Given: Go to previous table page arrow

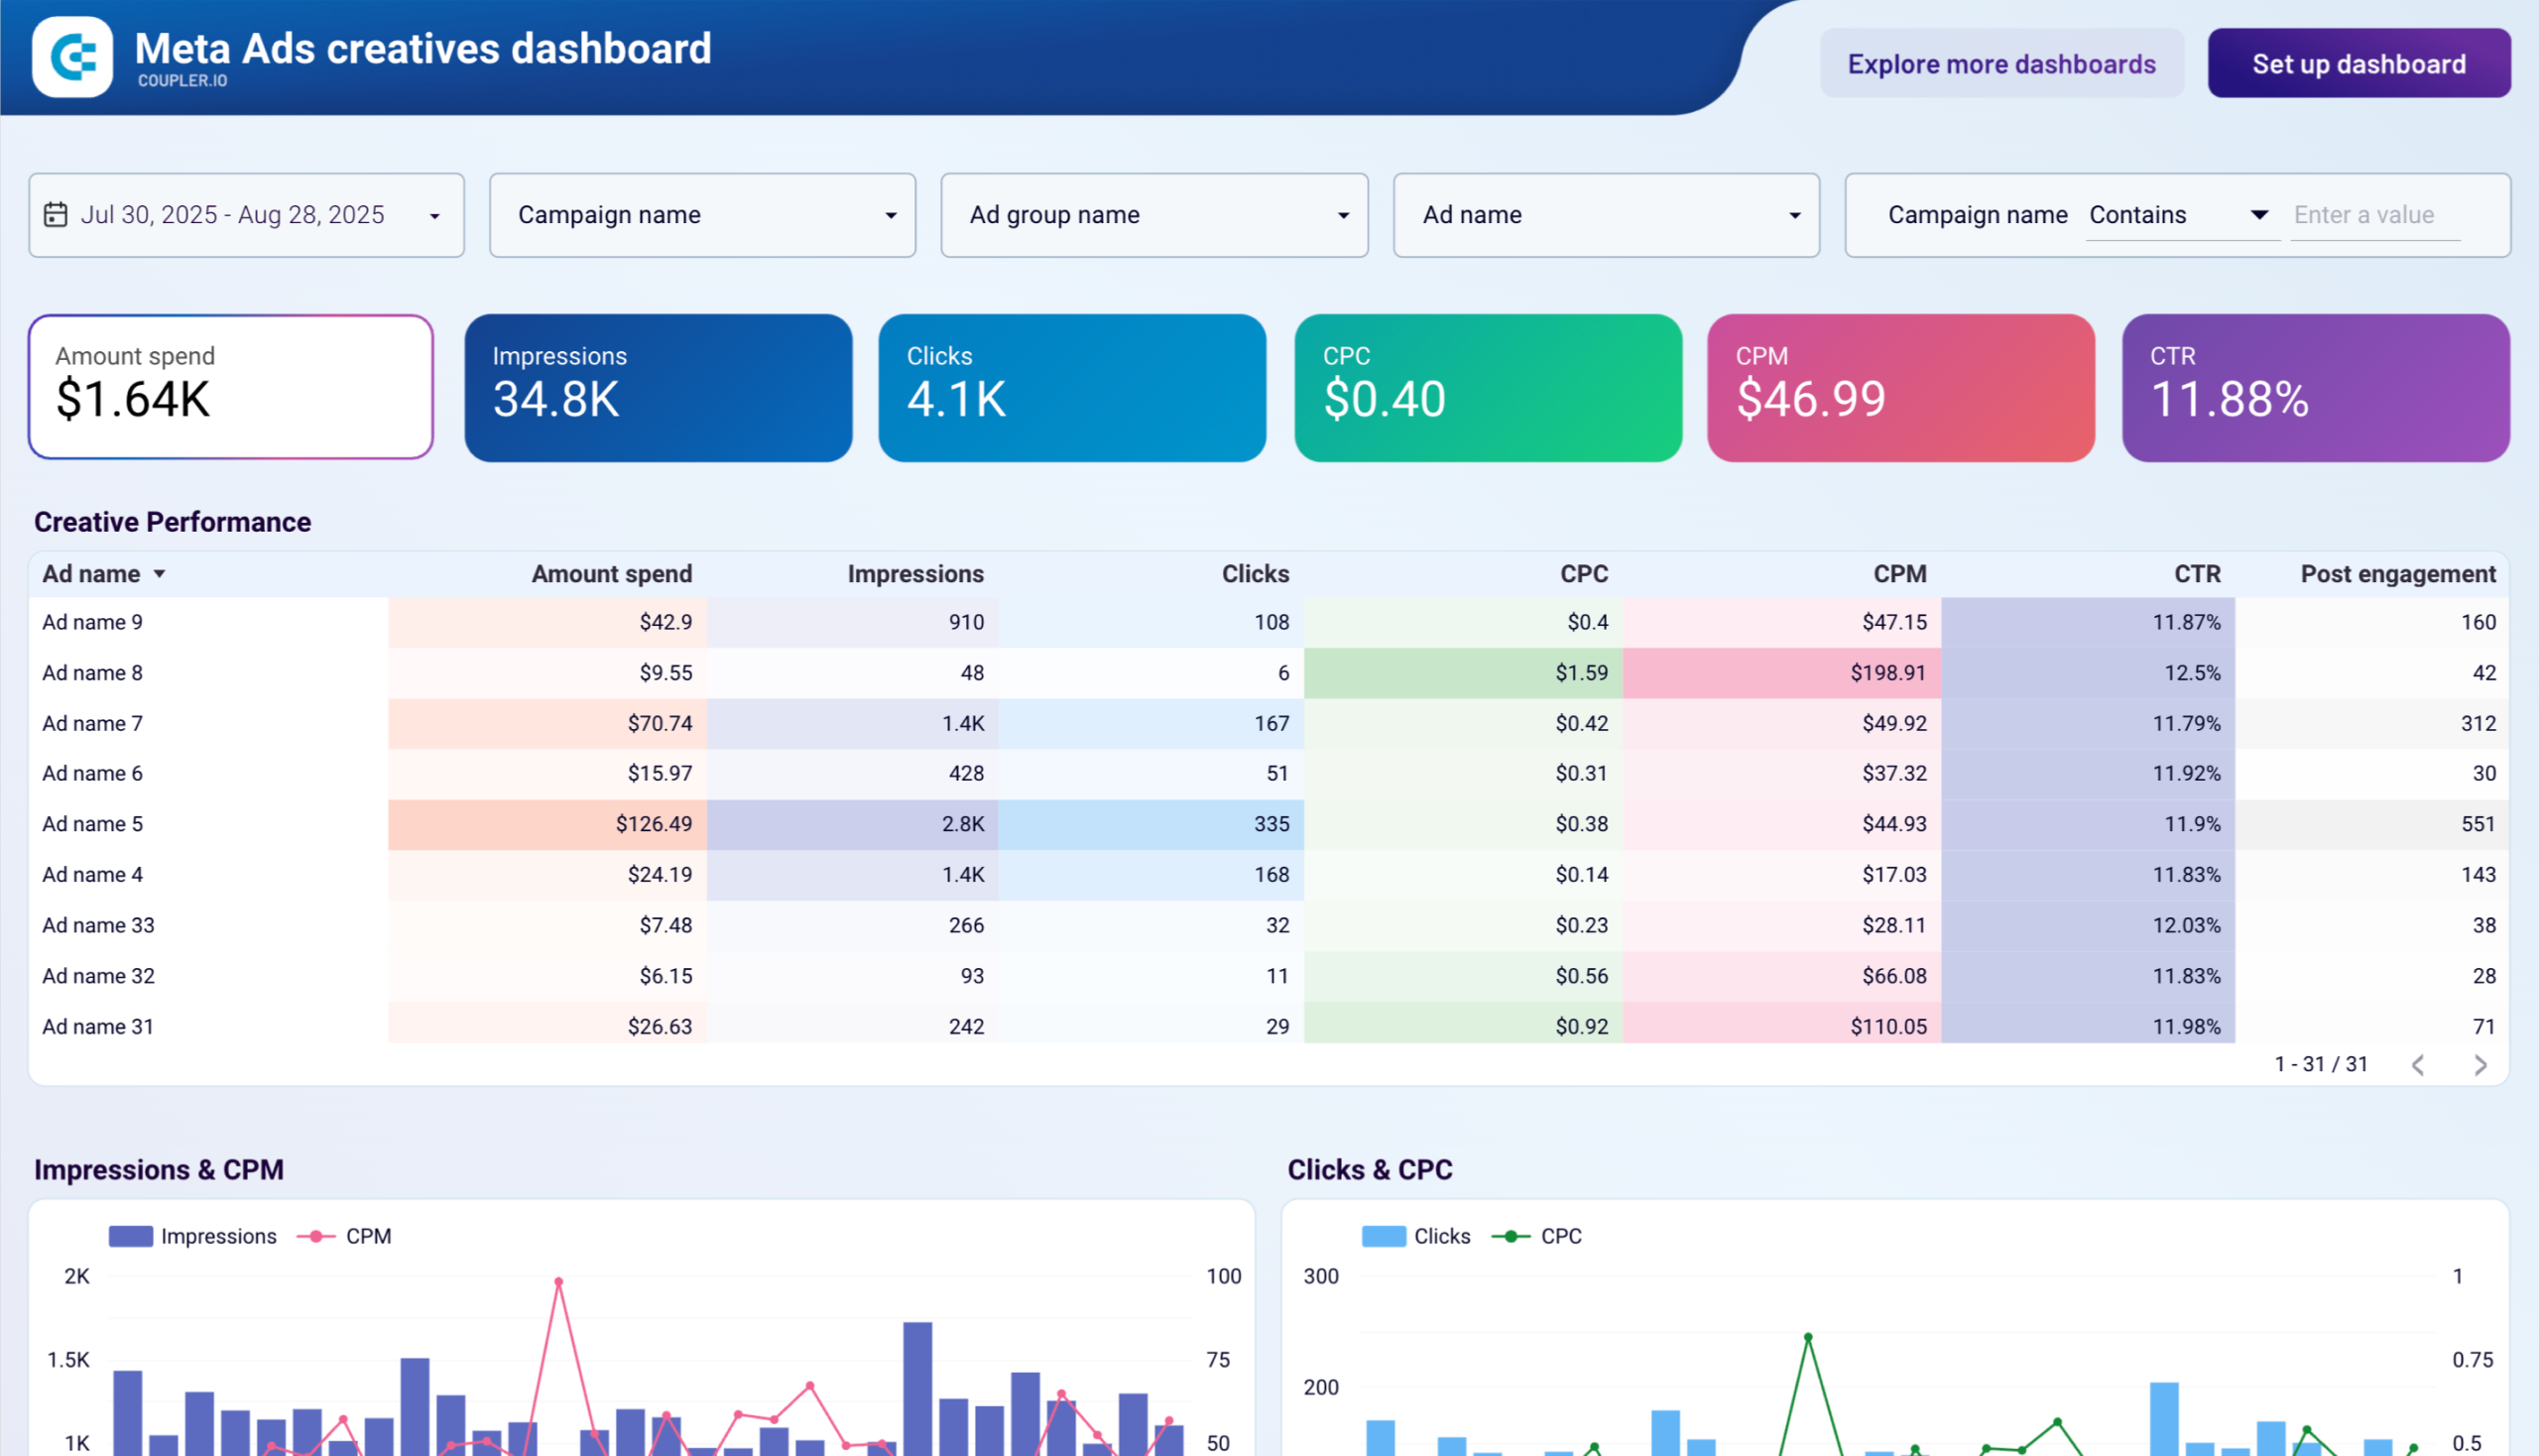Looking at the screenshot, I should (x=2418, y=1065).
